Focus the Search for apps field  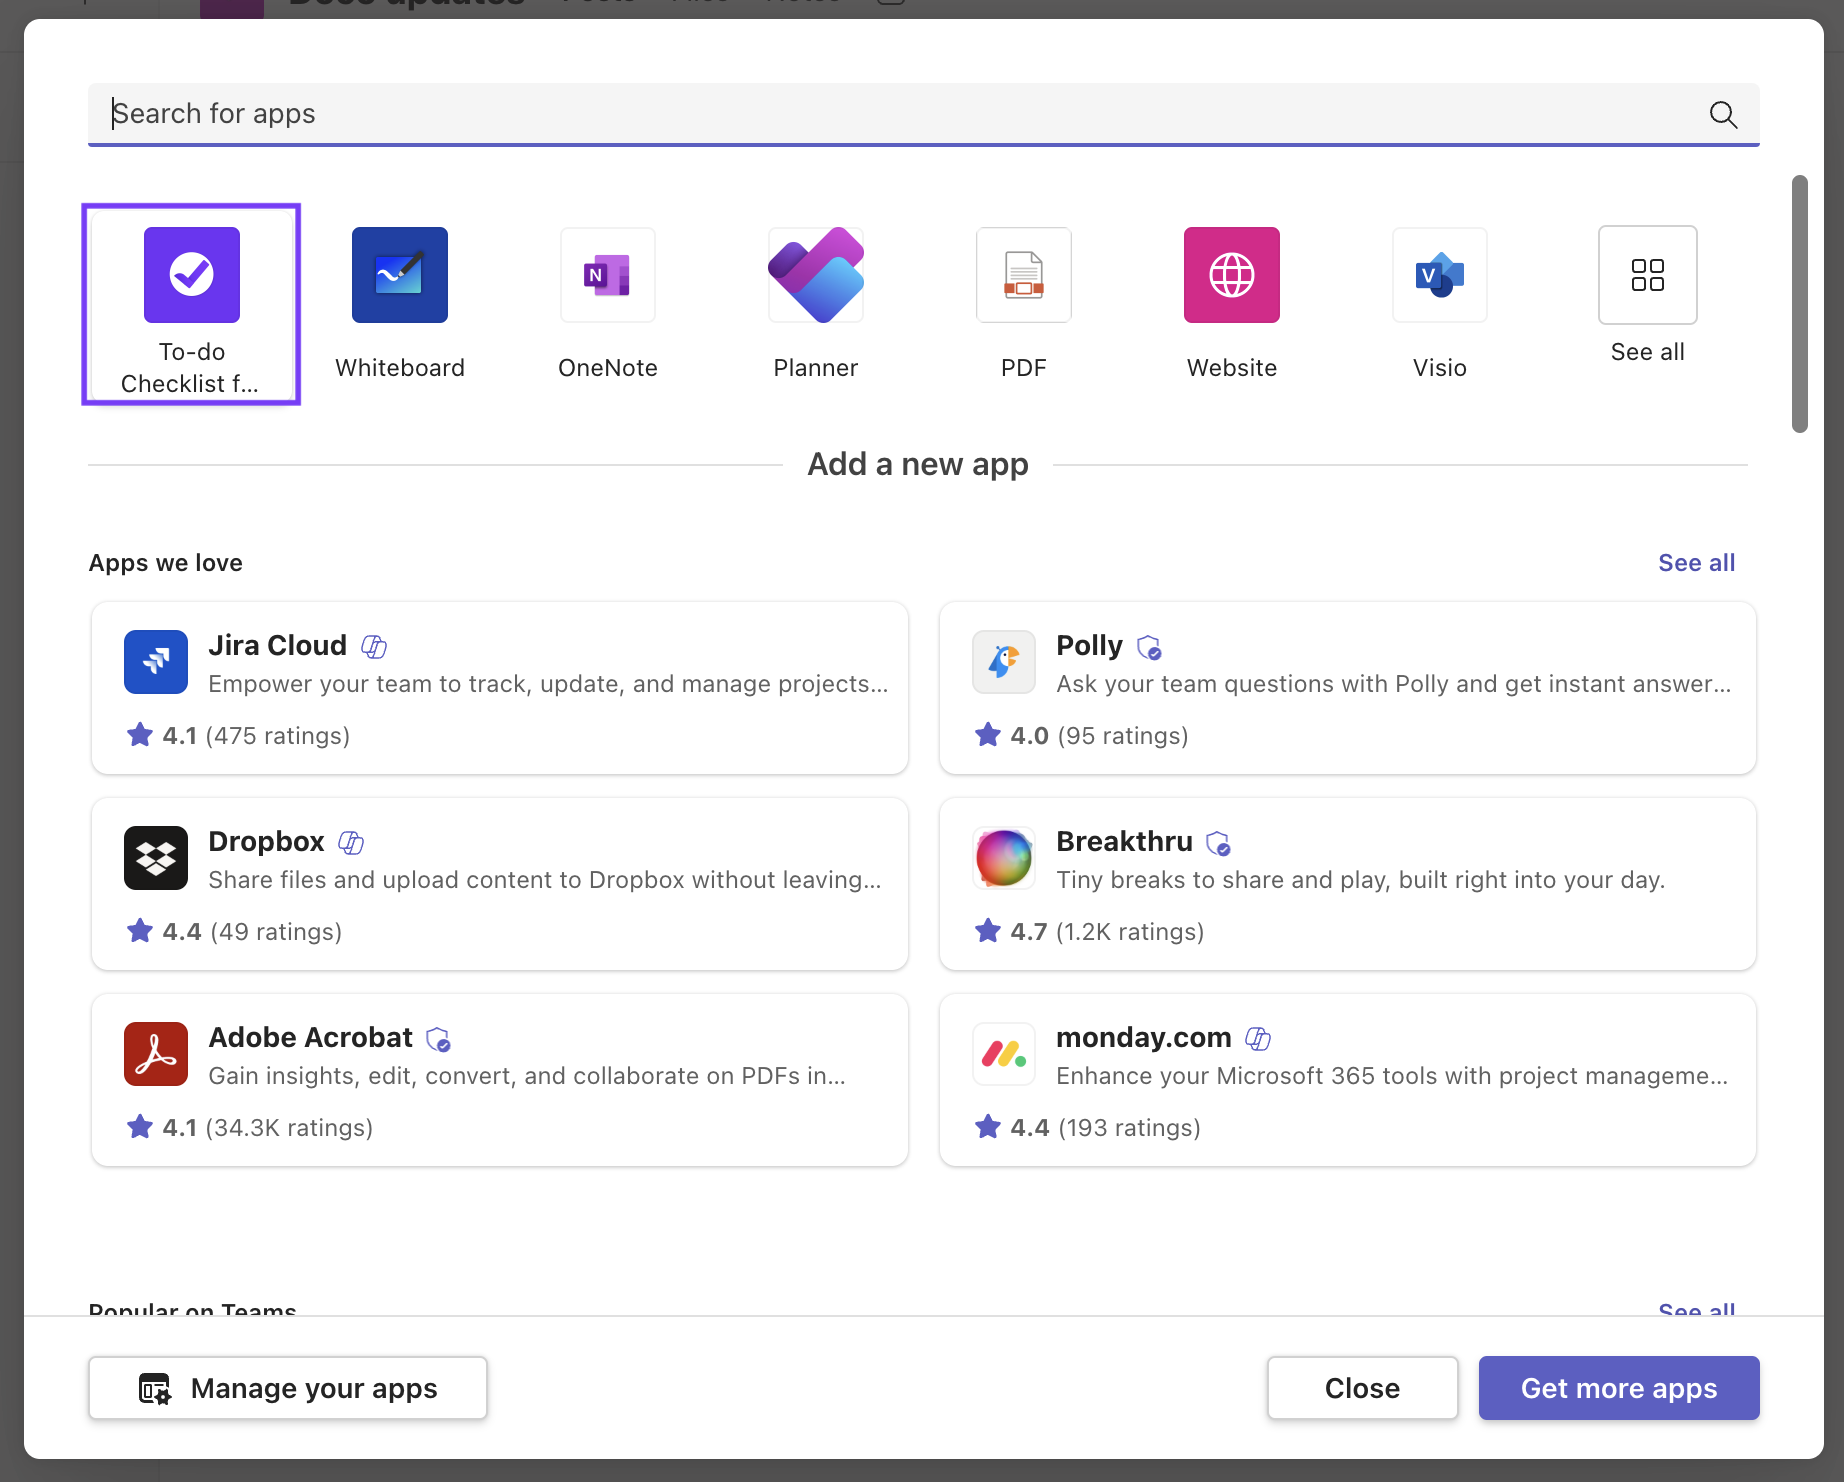900,114
